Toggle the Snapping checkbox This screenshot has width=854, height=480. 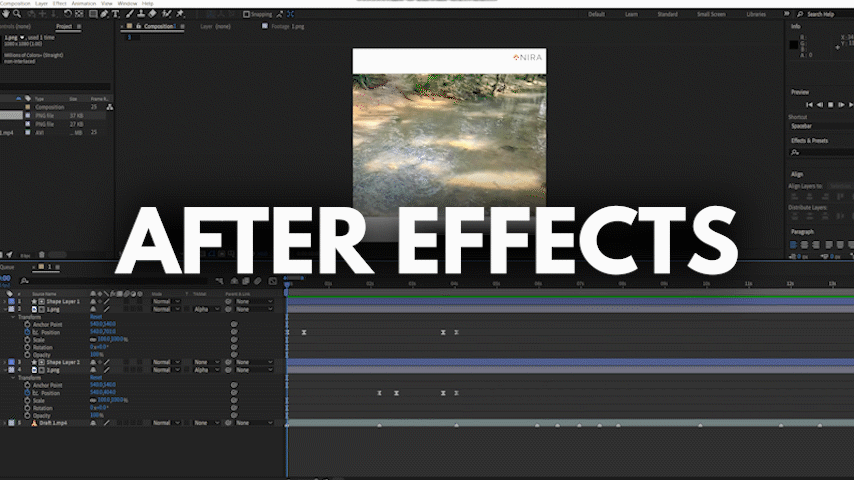tap(246, 14)
